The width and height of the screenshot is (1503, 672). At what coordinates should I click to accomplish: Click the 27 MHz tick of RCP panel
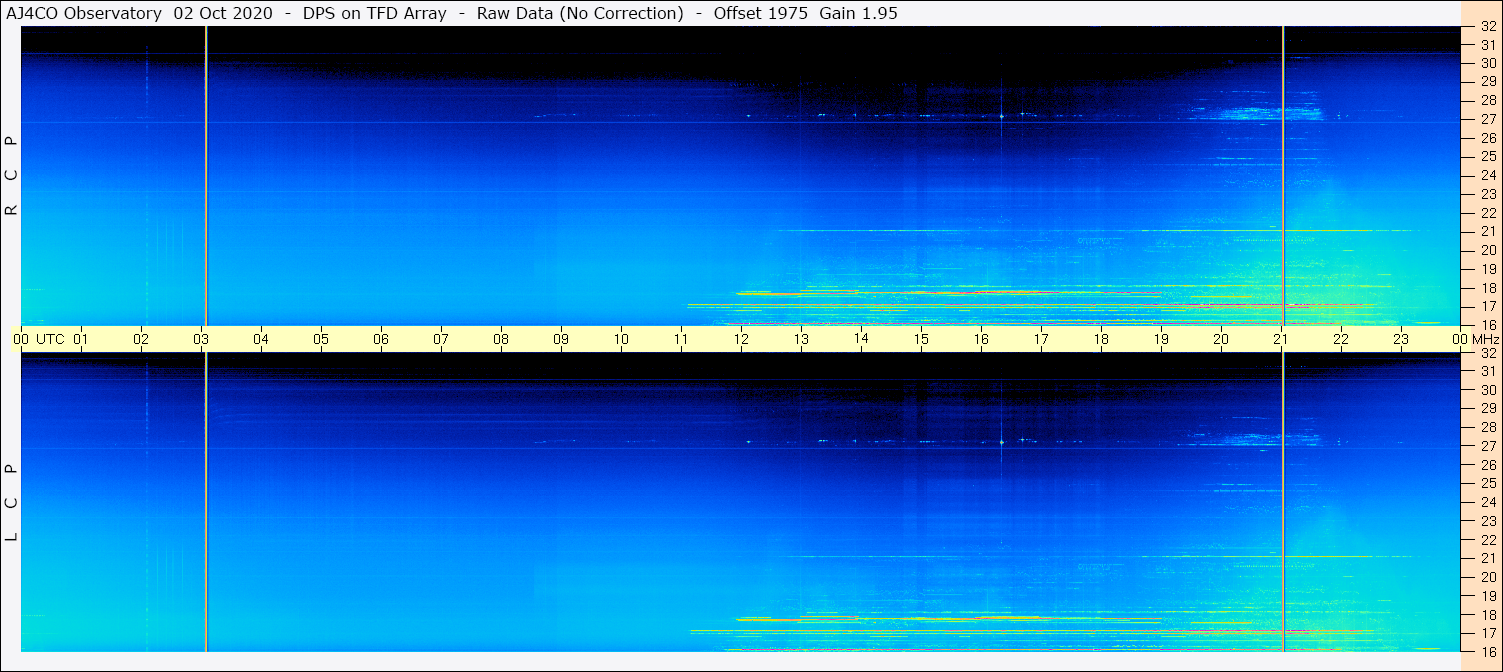click(x=1487, y=119)
